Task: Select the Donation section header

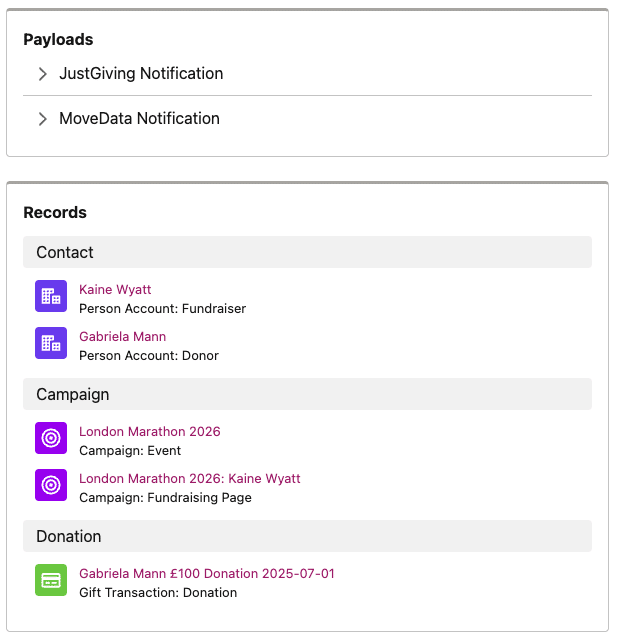Action: pyautogui.click(x=307, y=537)
